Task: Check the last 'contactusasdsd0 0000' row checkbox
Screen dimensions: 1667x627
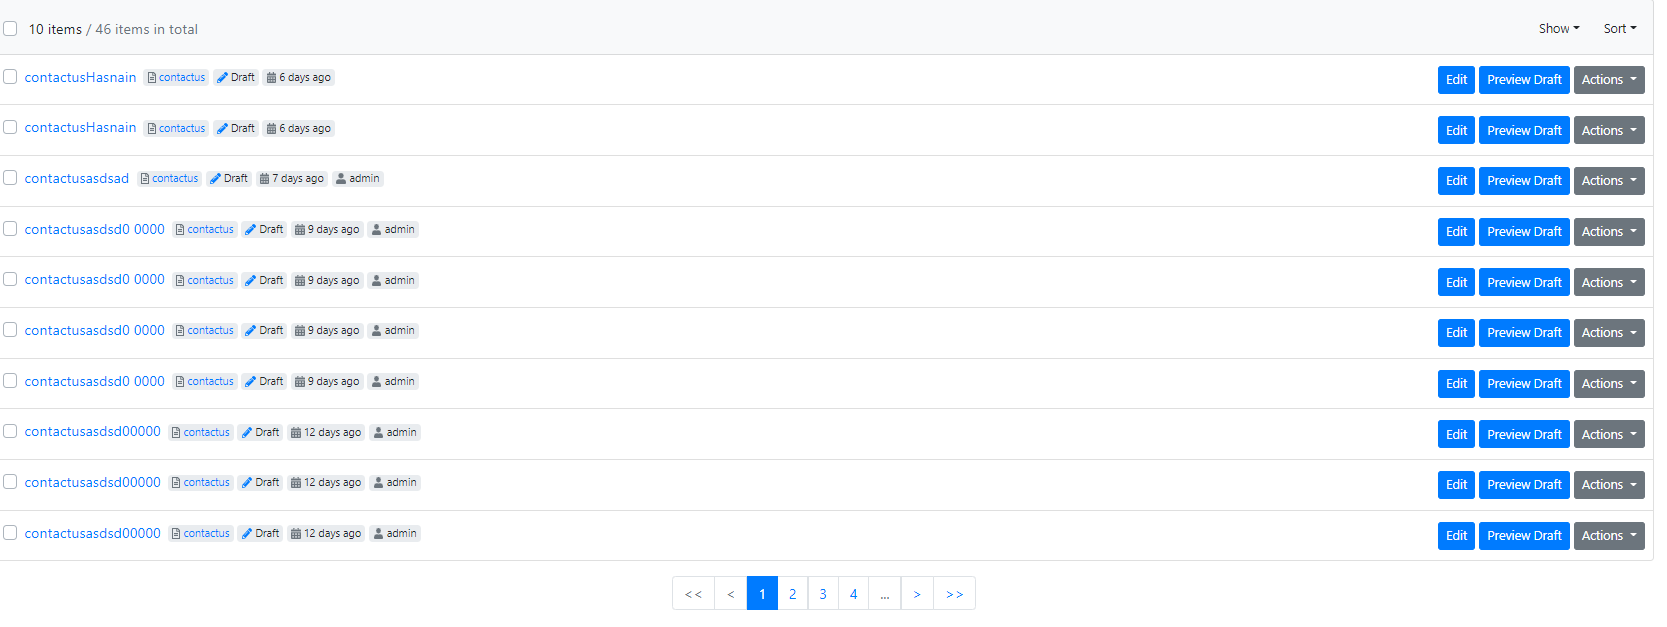Action: [10, 381]
